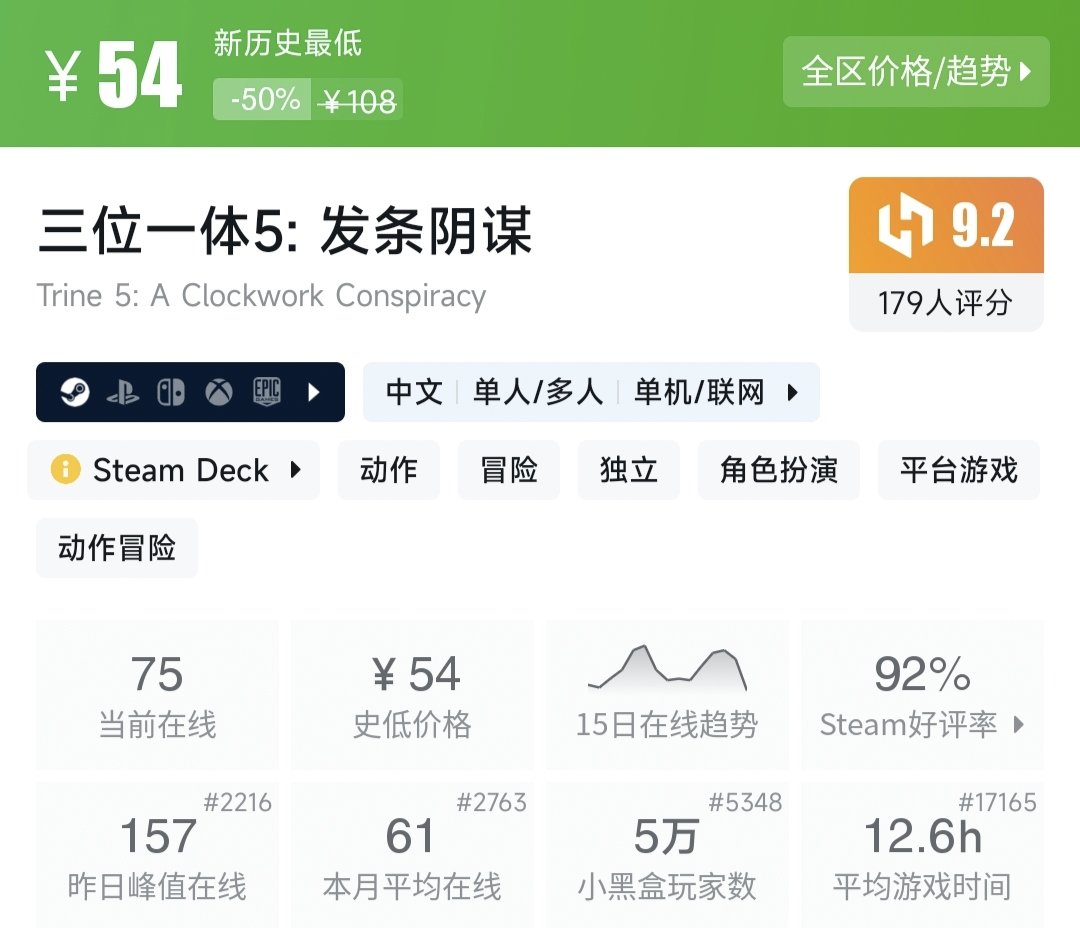The width and height of the screenshot is (1080, 928).
Task: Select the 动作 tag
Action: 389,470
